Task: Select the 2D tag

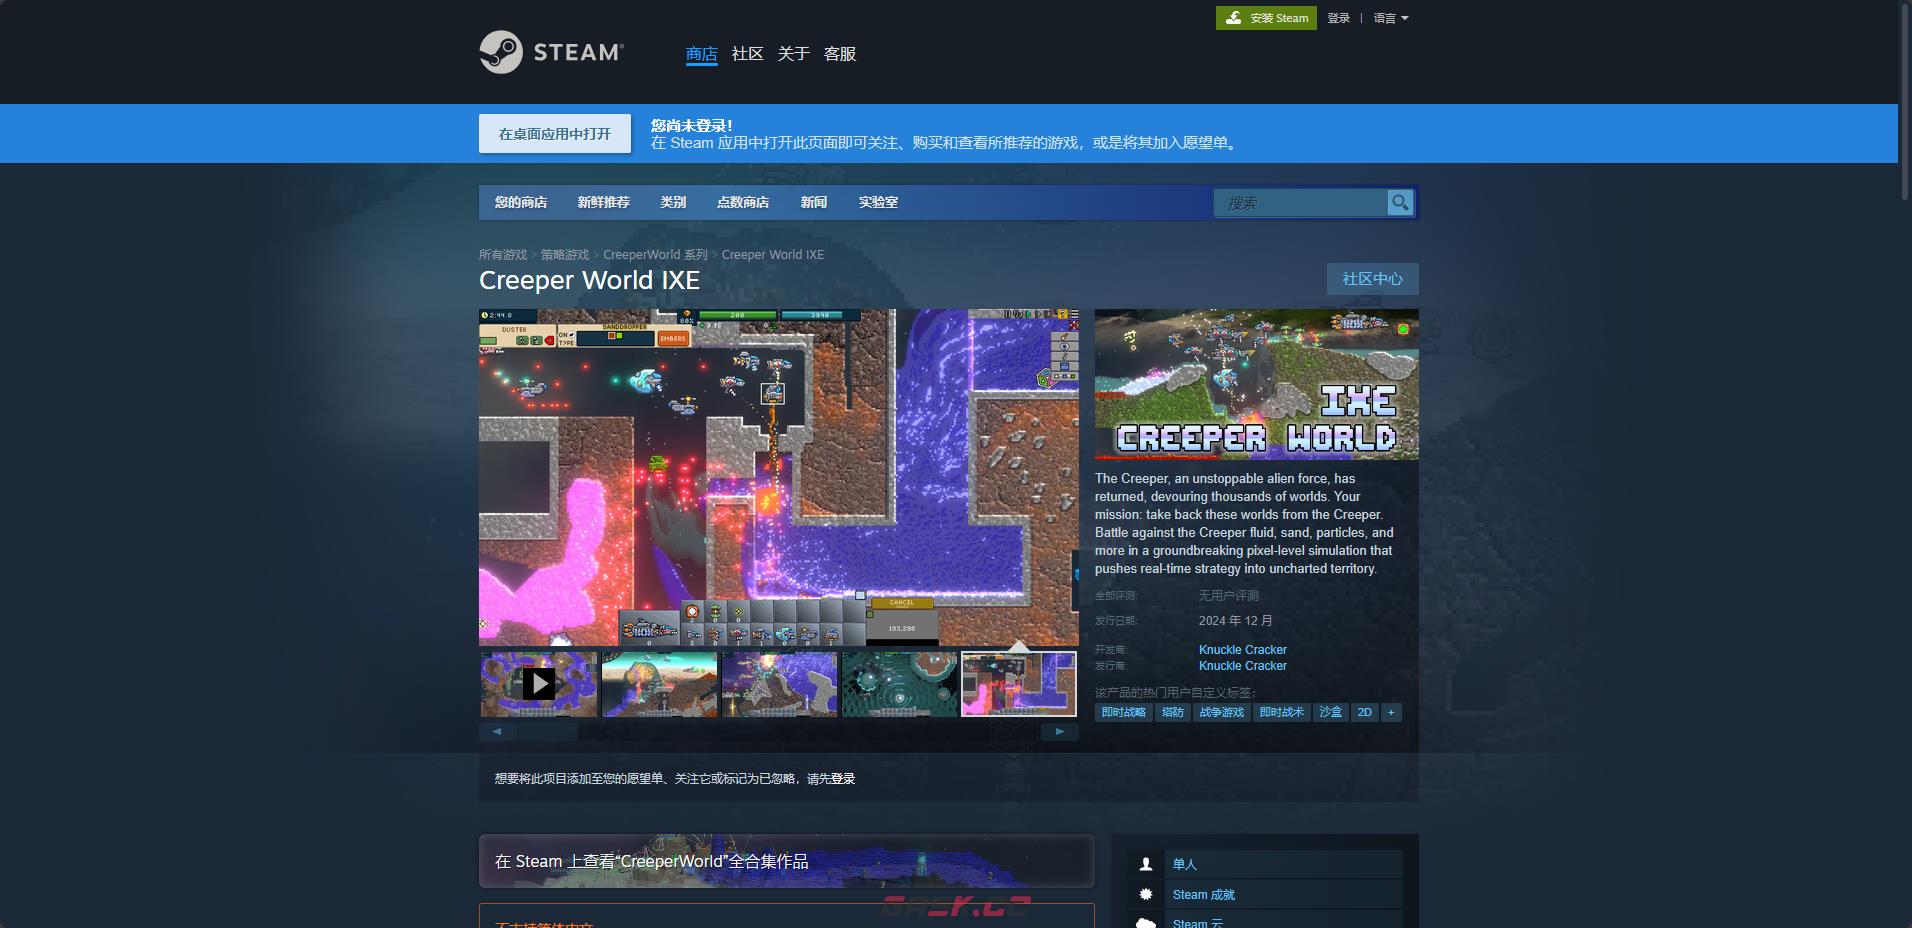Action: [1365, 712]
